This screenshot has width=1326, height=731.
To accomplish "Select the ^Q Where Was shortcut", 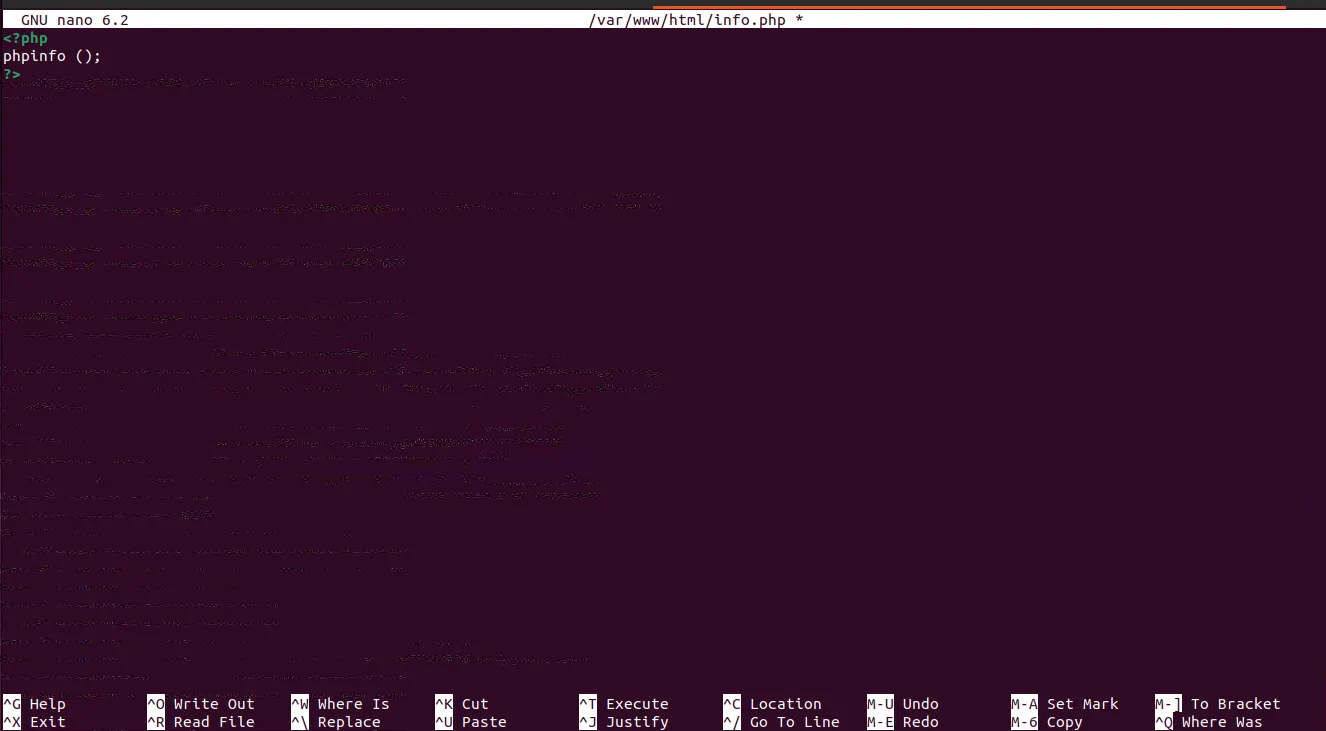I will (x=1209, y=722).
